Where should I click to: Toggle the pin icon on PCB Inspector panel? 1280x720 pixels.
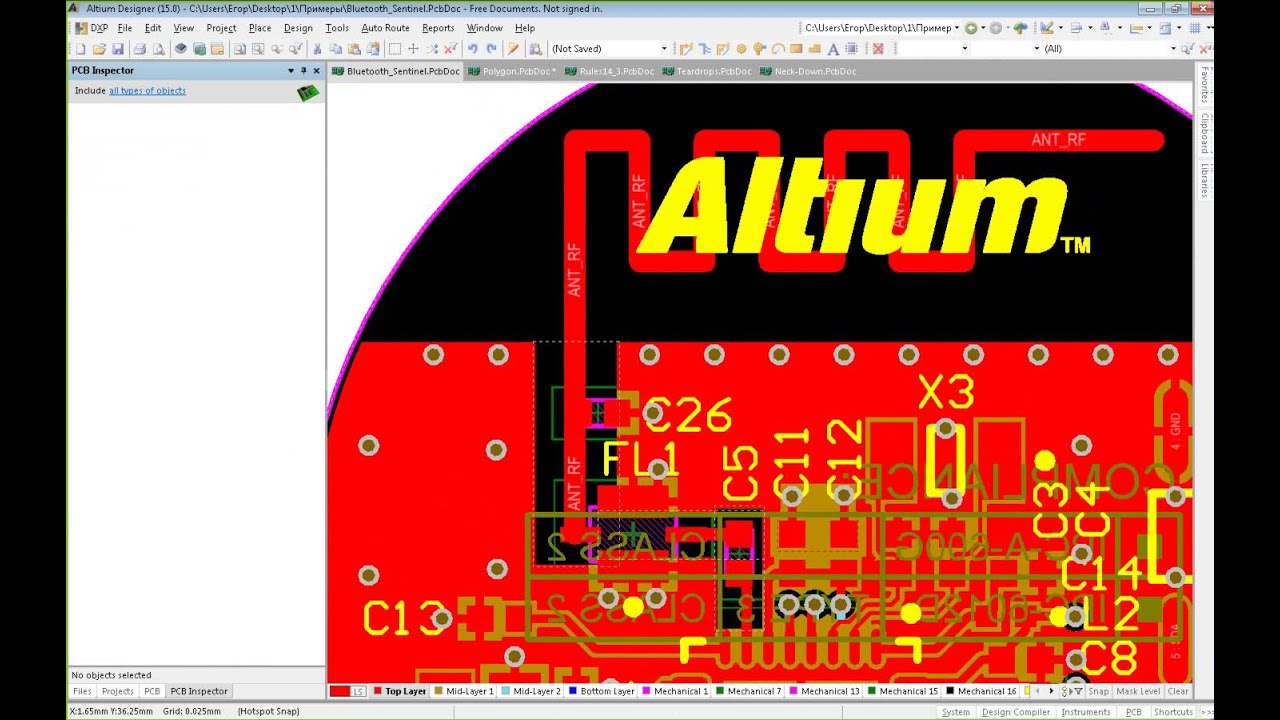(304, 71)
